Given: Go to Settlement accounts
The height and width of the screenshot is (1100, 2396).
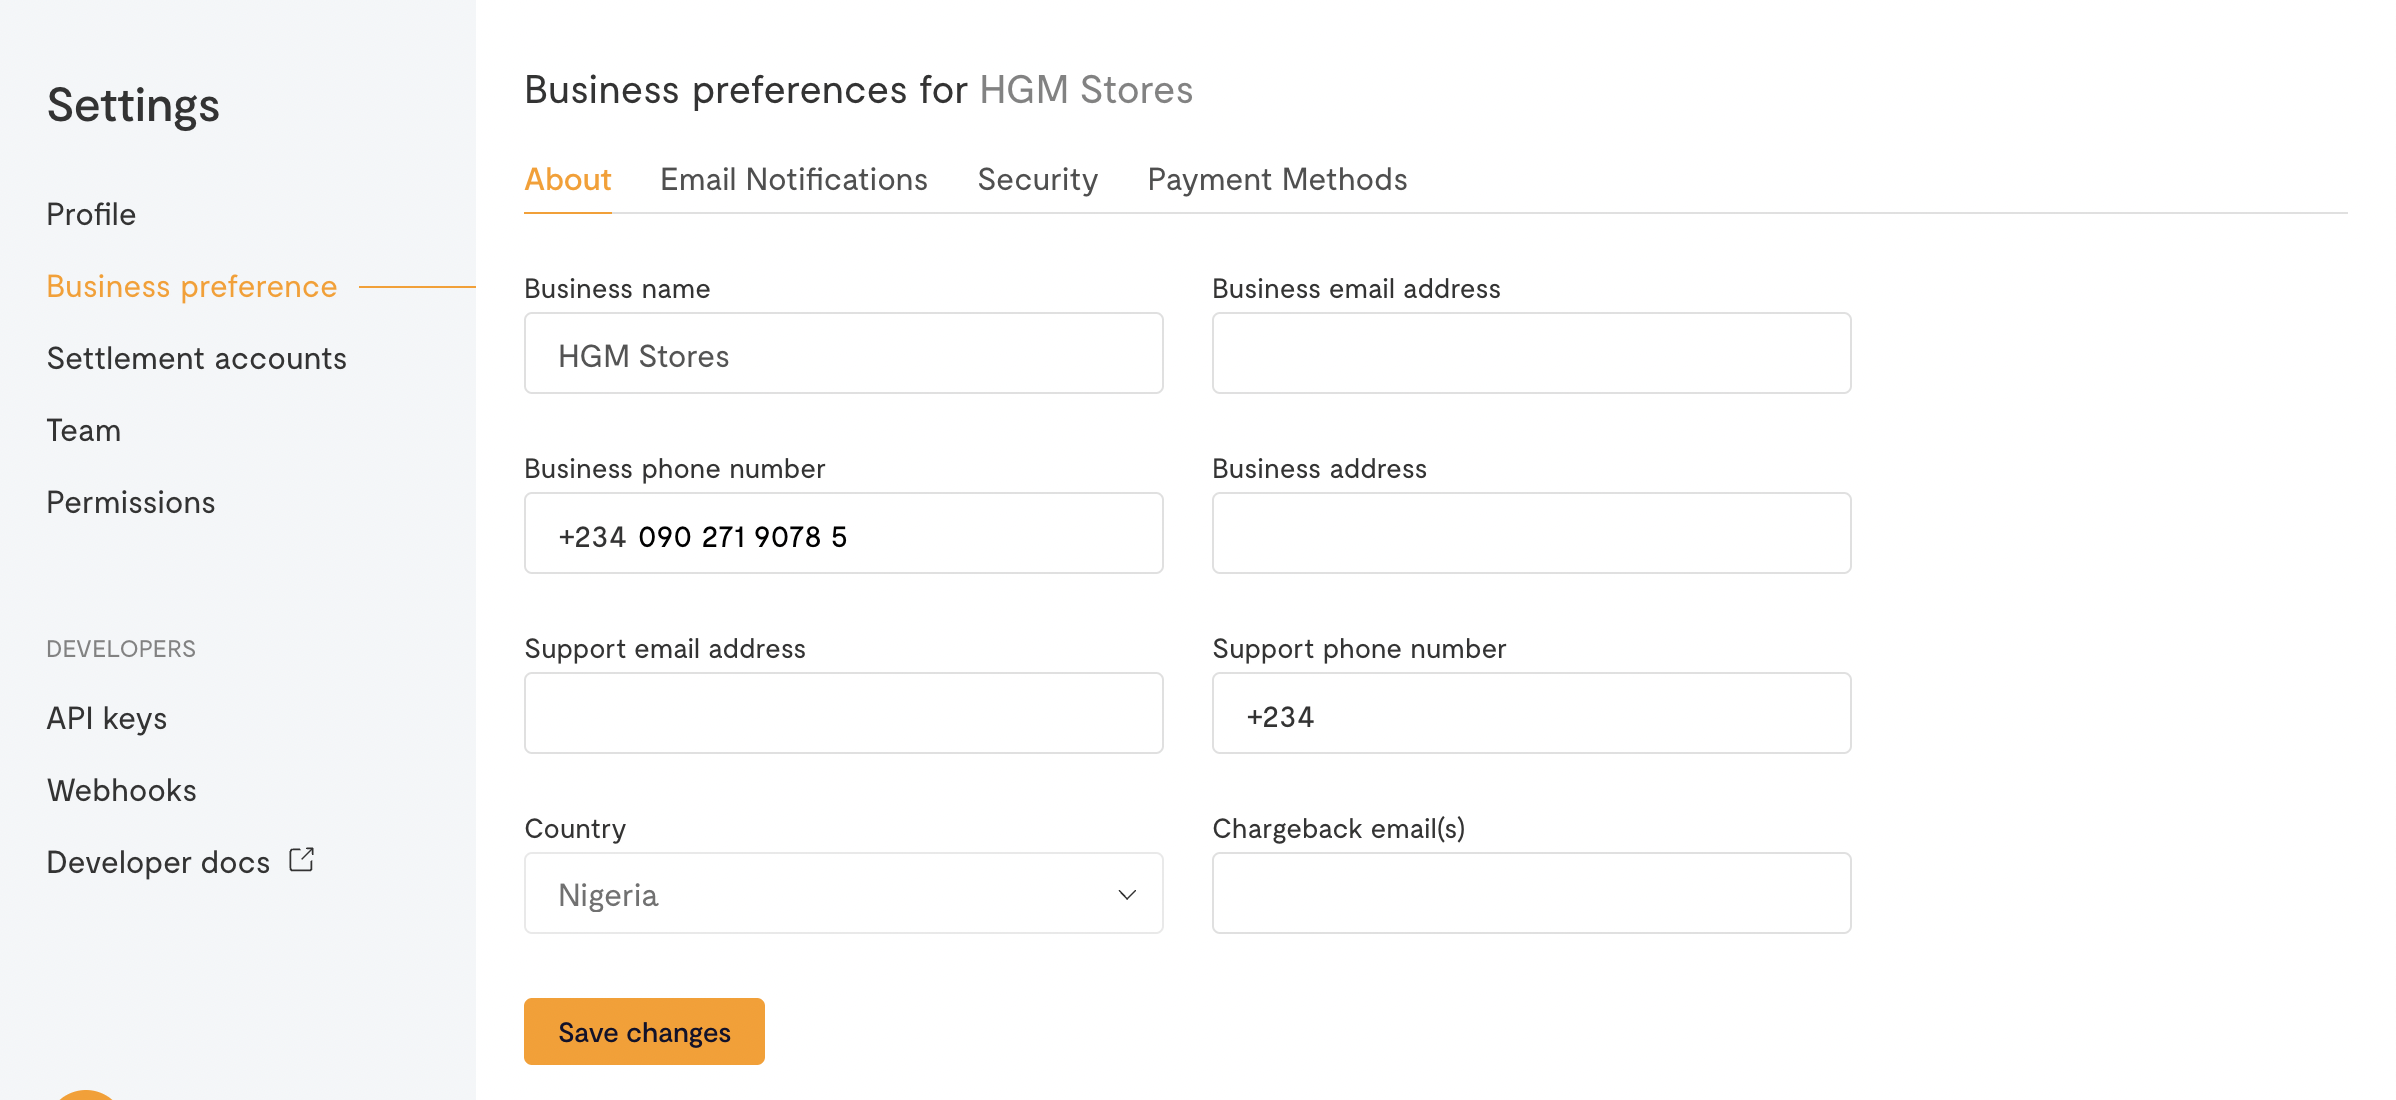Looking at the screenshot, I should 196,358.
